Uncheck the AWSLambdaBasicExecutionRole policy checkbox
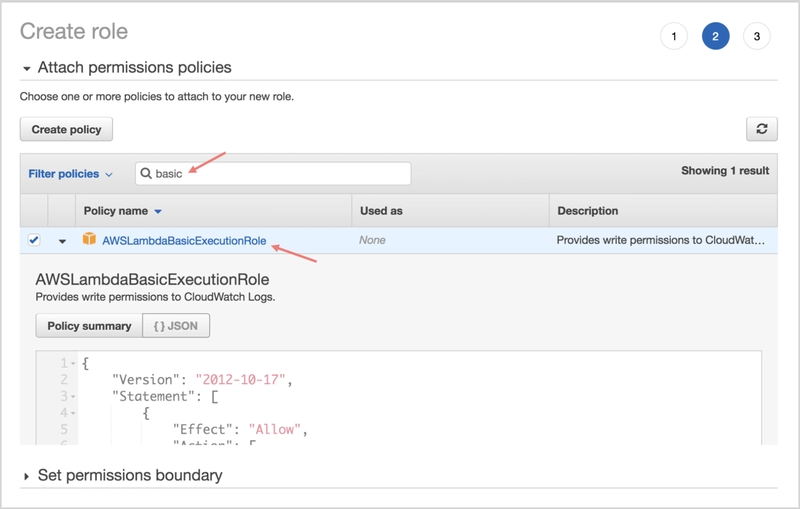This screenshot has height=509, width=800. click(34, 240)
